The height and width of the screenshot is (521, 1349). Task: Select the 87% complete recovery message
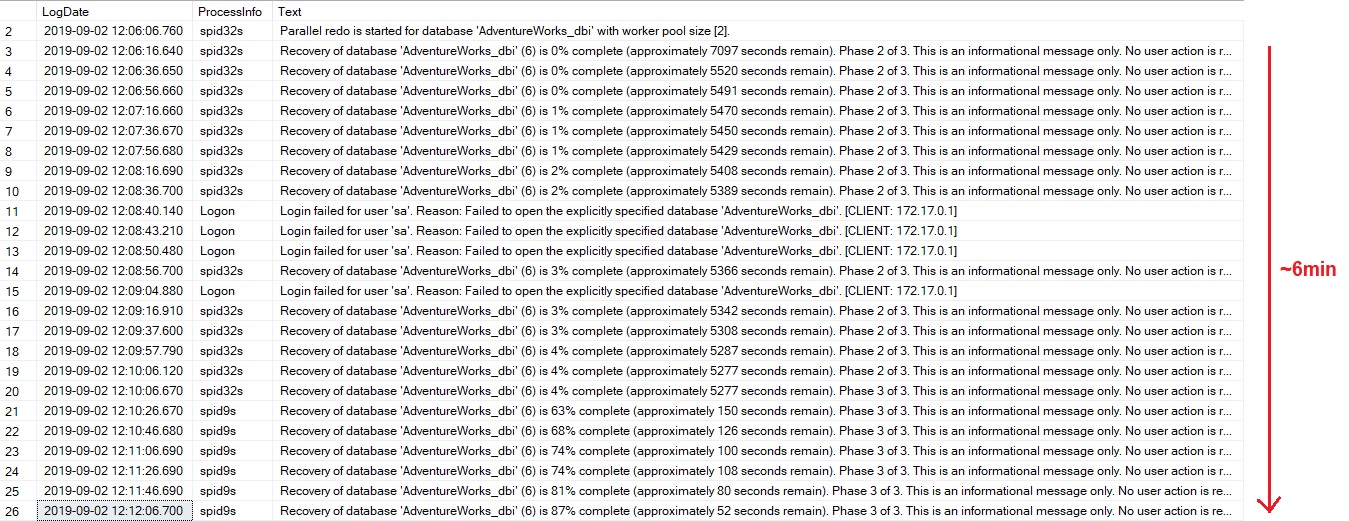[x=752, y=511]
